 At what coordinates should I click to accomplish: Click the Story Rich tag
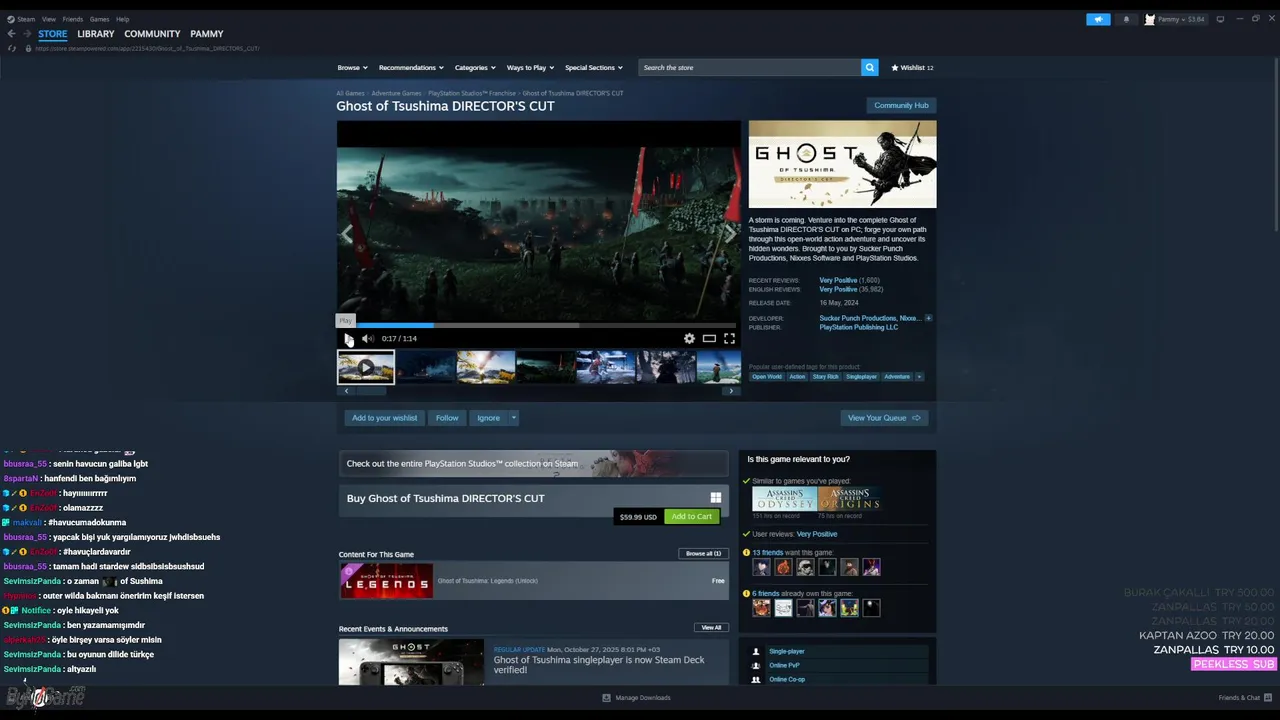click(826, 377)
